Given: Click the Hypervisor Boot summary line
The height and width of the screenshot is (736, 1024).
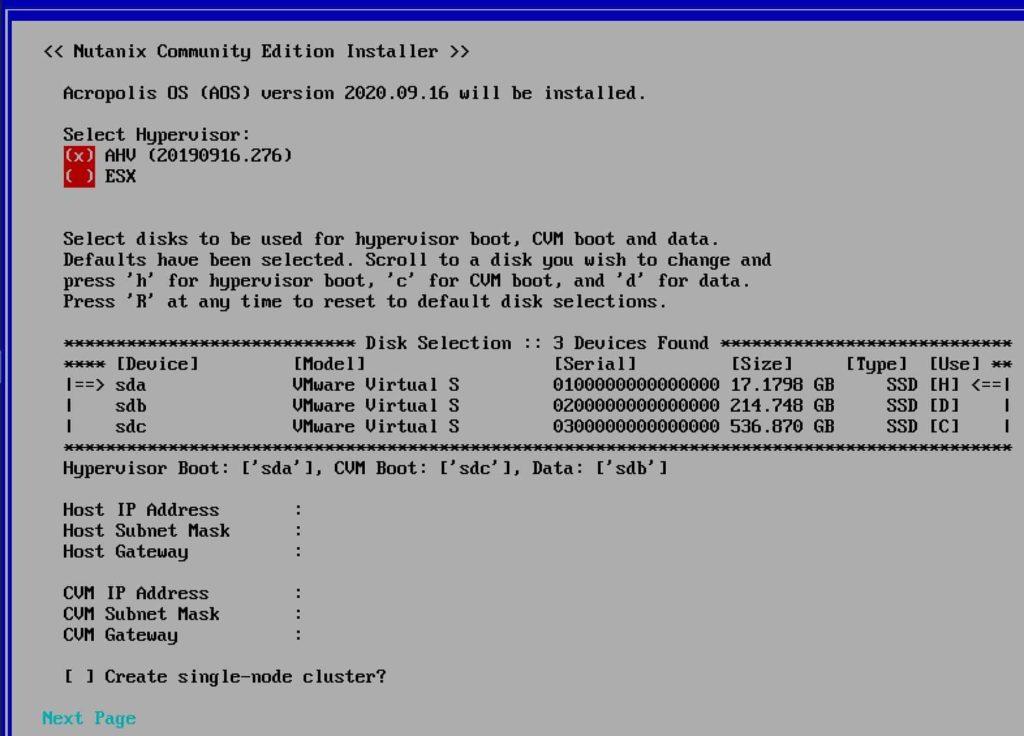Looking at the screenshot, I should click(366, 469).
